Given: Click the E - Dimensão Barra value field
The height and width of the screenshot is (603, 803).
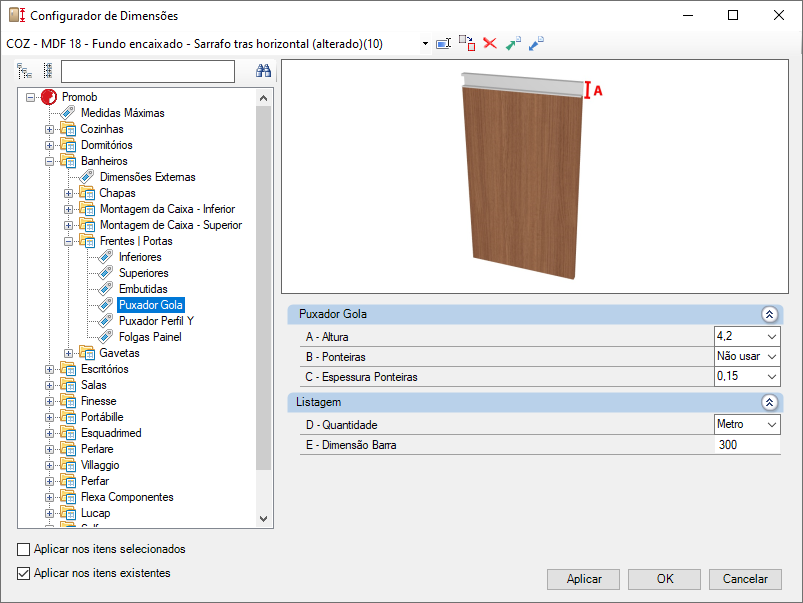Looking at the screenshot, I should point(746,445).
